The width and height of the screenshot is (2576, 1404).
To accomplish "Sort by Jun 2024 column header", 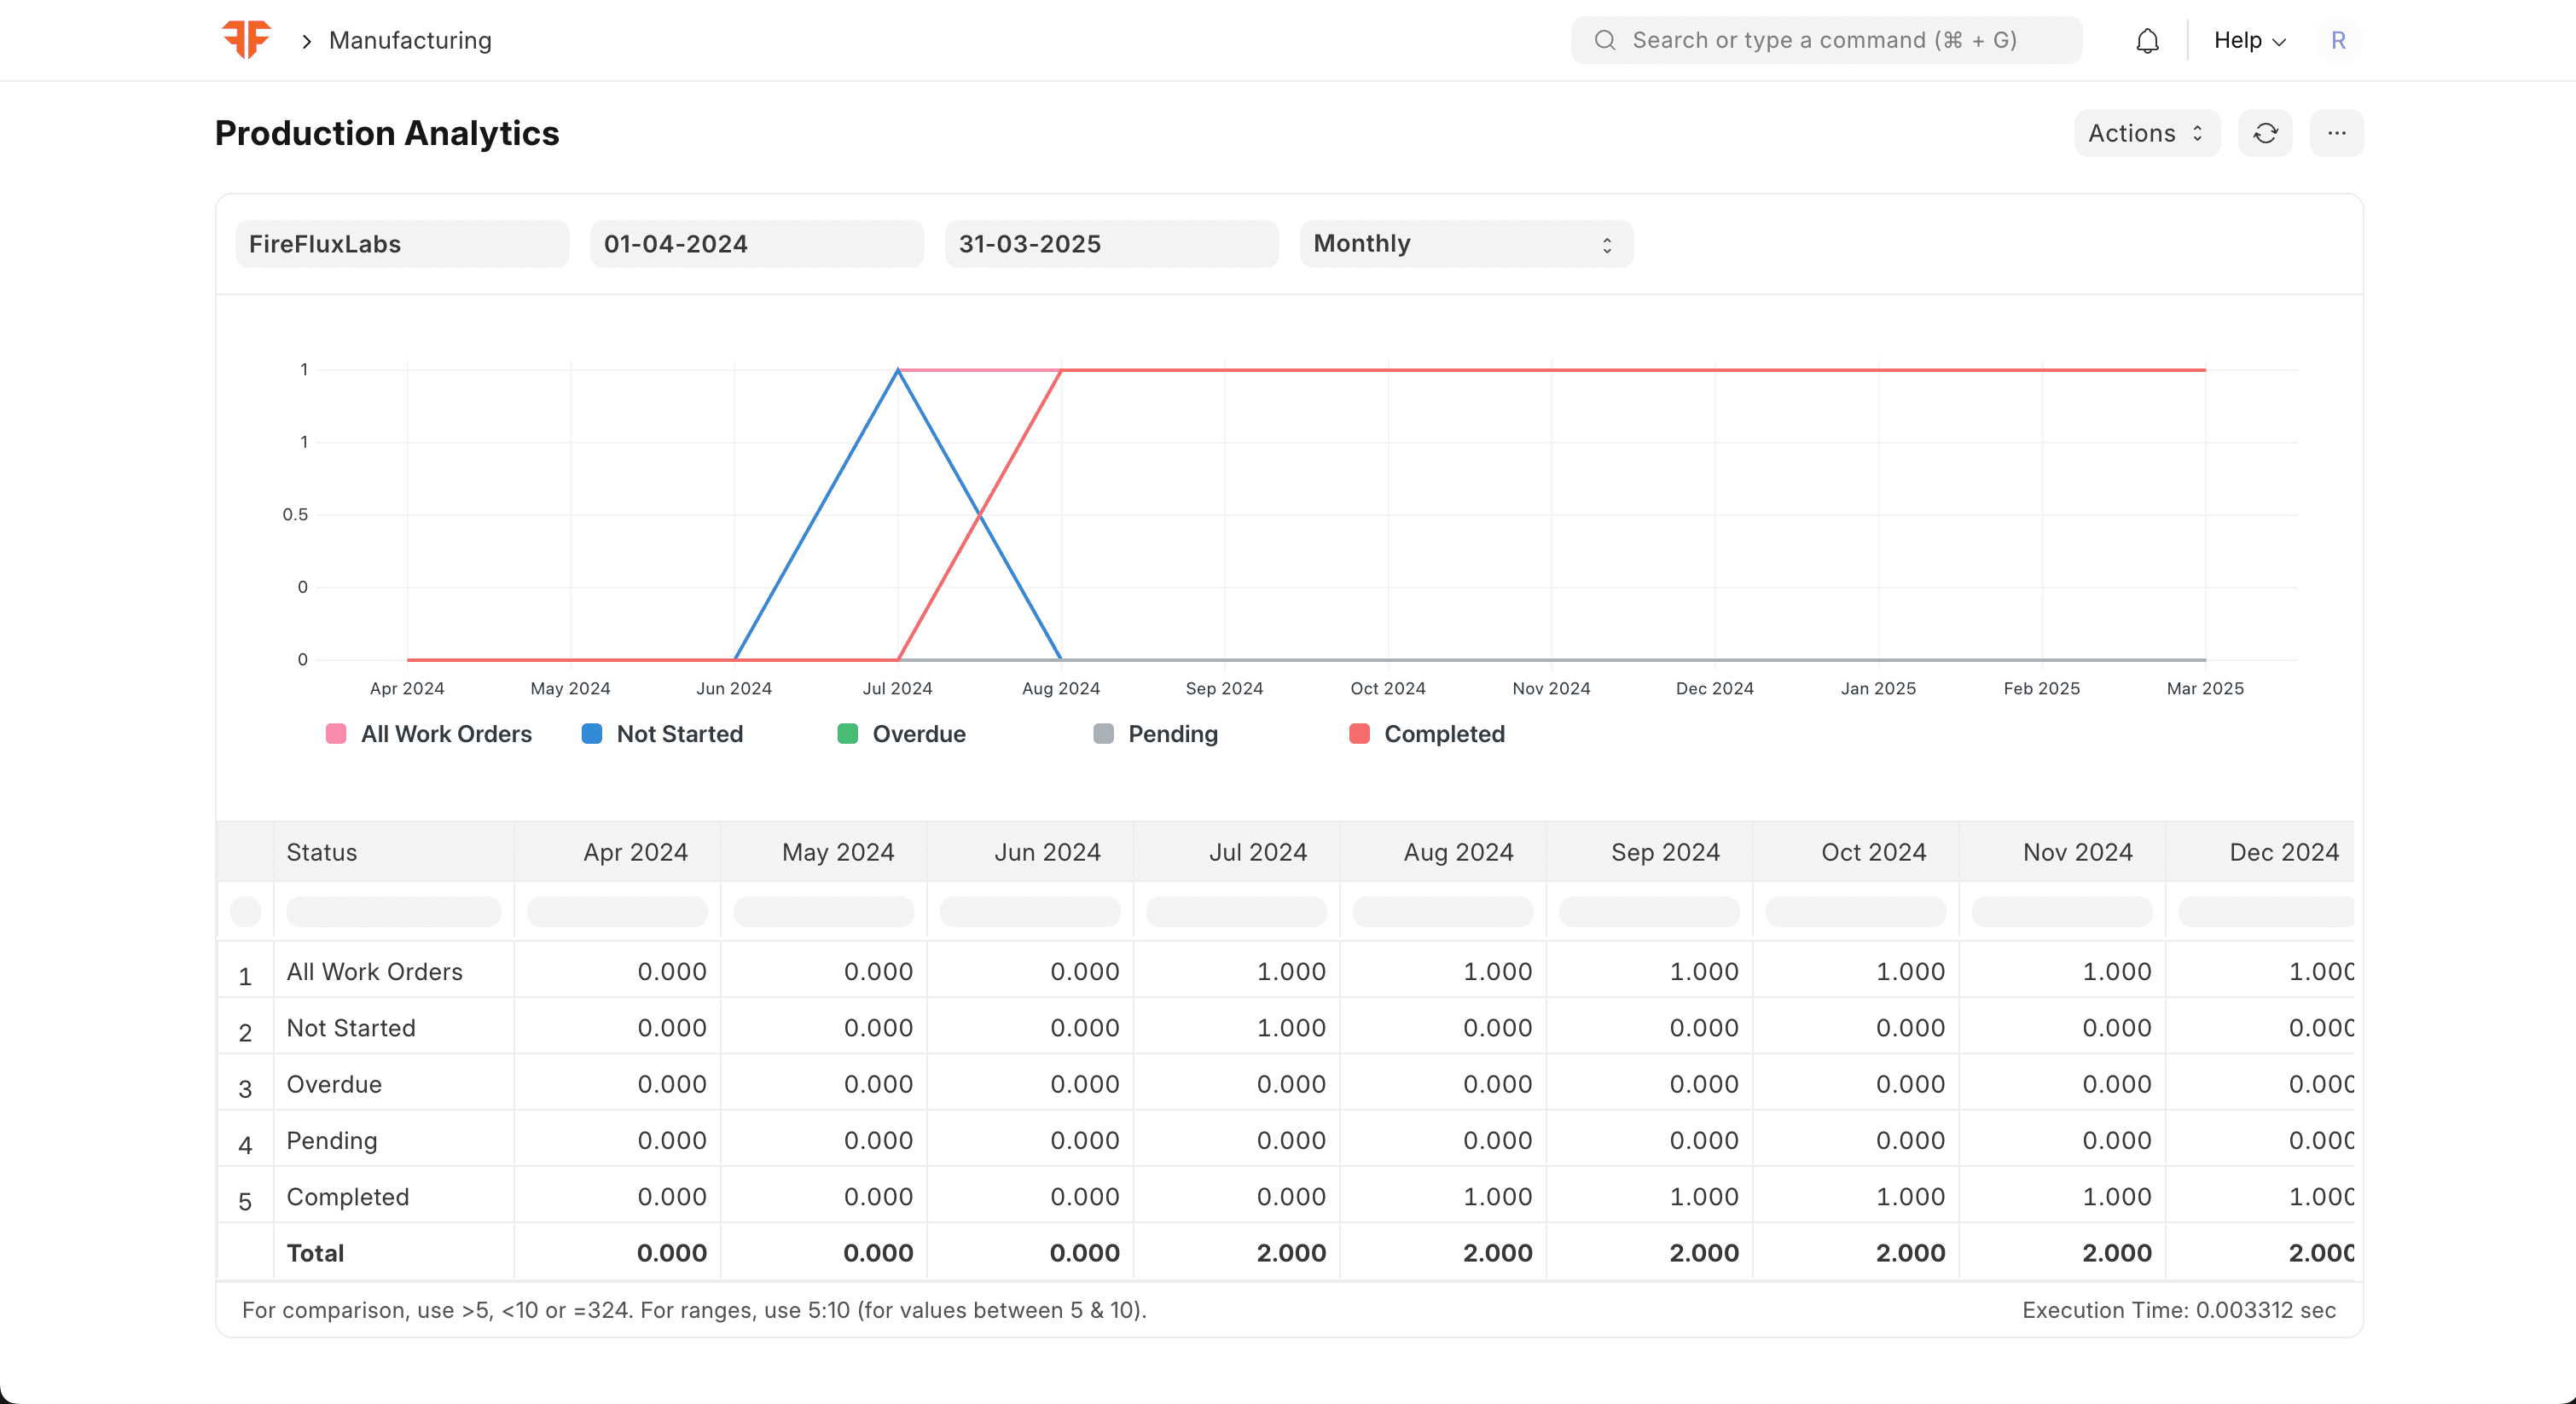I will click(1030, 852).
